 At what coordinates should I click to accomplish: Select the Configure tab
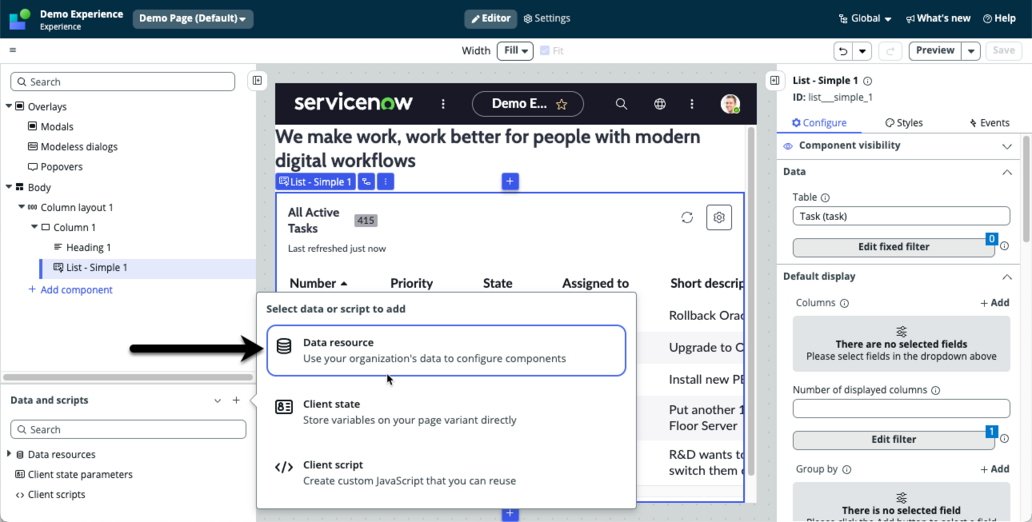pyautogui.click(x=819, y=122)
